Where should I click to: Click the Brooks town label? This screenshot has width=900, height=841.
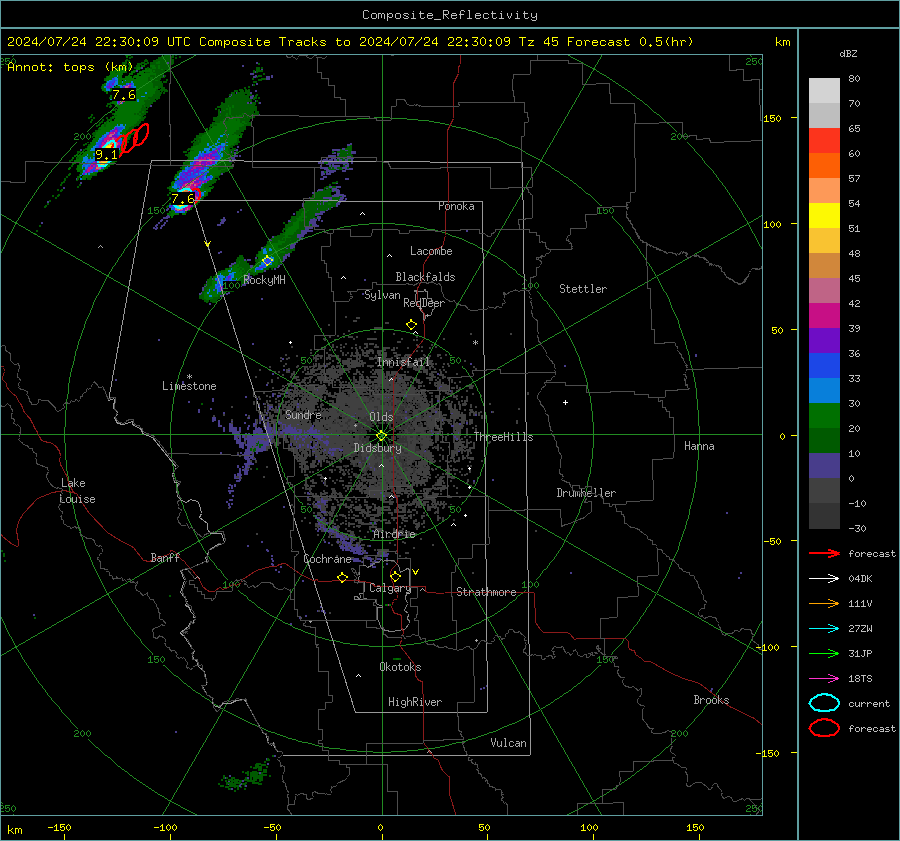711,700
